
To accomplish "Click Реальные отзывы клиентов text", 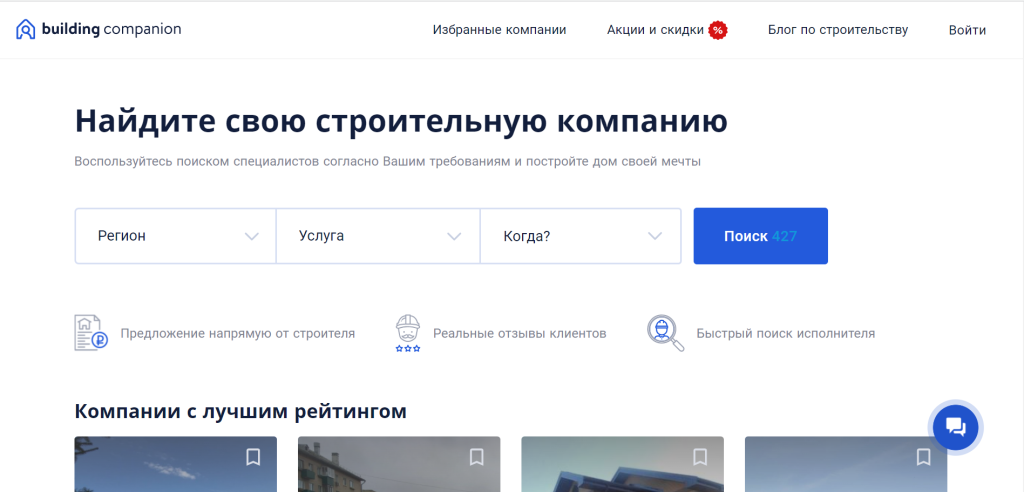I will coord(520,334).
